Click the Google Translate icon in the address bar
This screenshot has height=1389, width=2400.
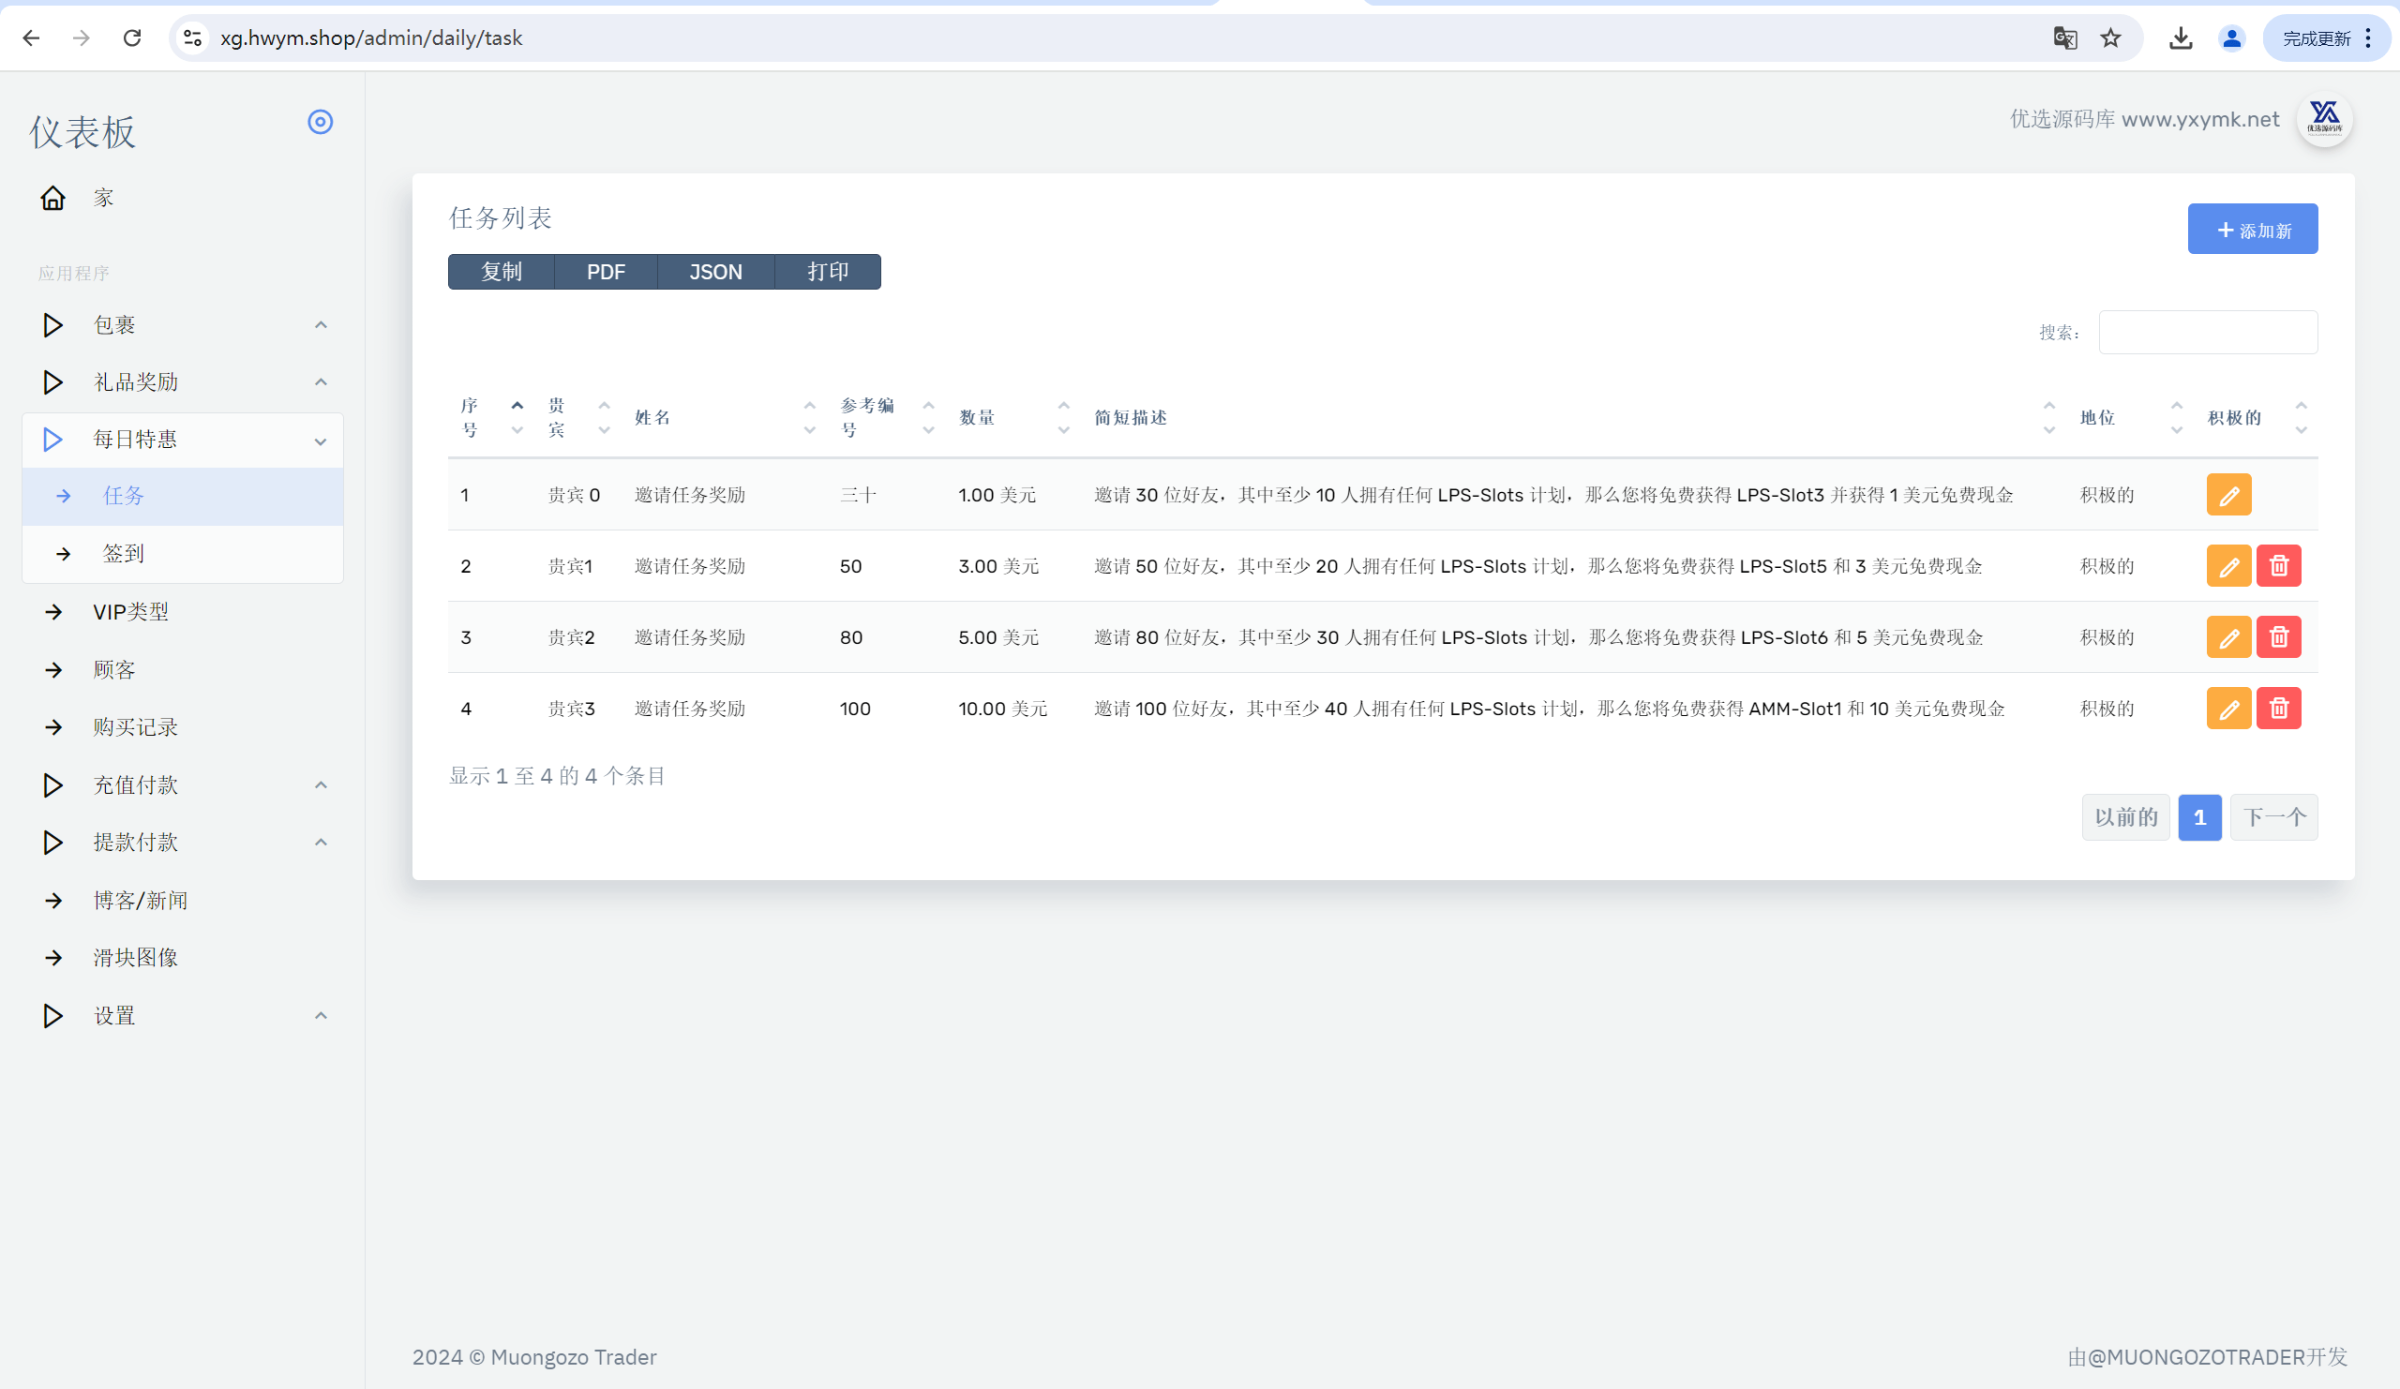[x=2065, y=38]
